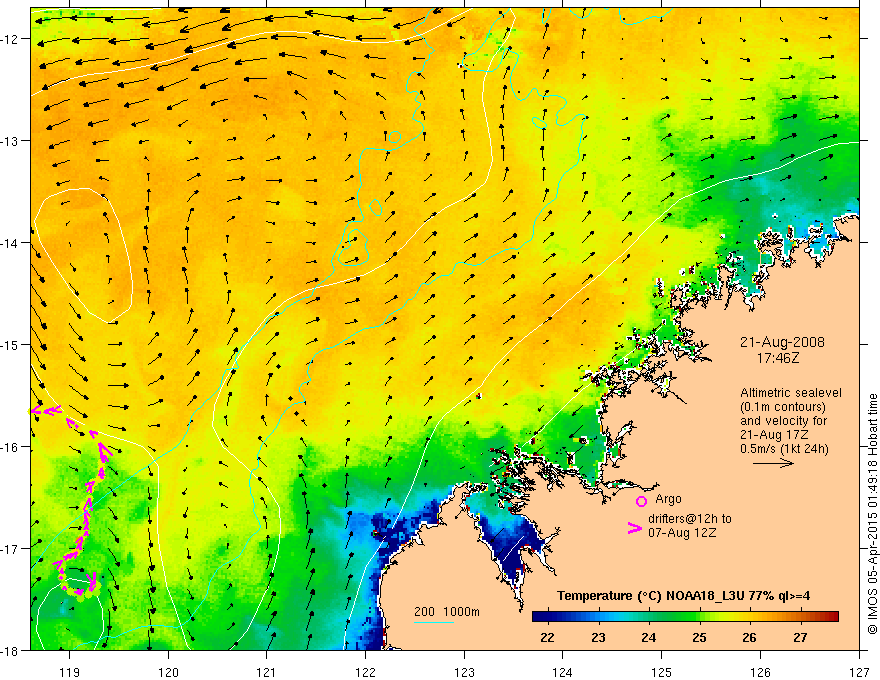This screenshot has height=680, width=880.
Task: Click the color bar tick label 23
Action: (x=598, y=637)
